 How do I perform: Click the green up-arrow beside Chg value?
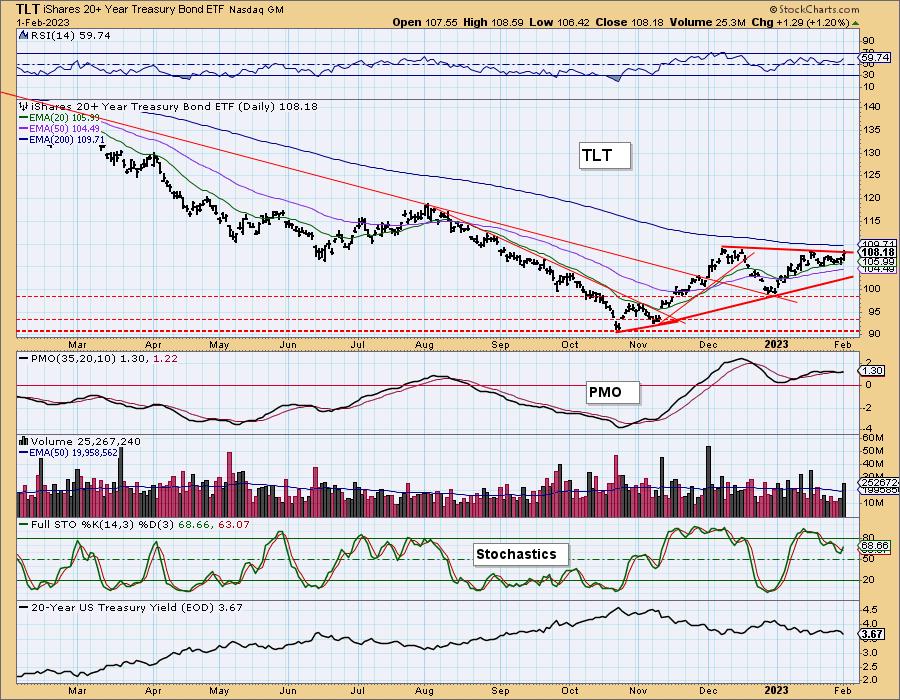855,23
